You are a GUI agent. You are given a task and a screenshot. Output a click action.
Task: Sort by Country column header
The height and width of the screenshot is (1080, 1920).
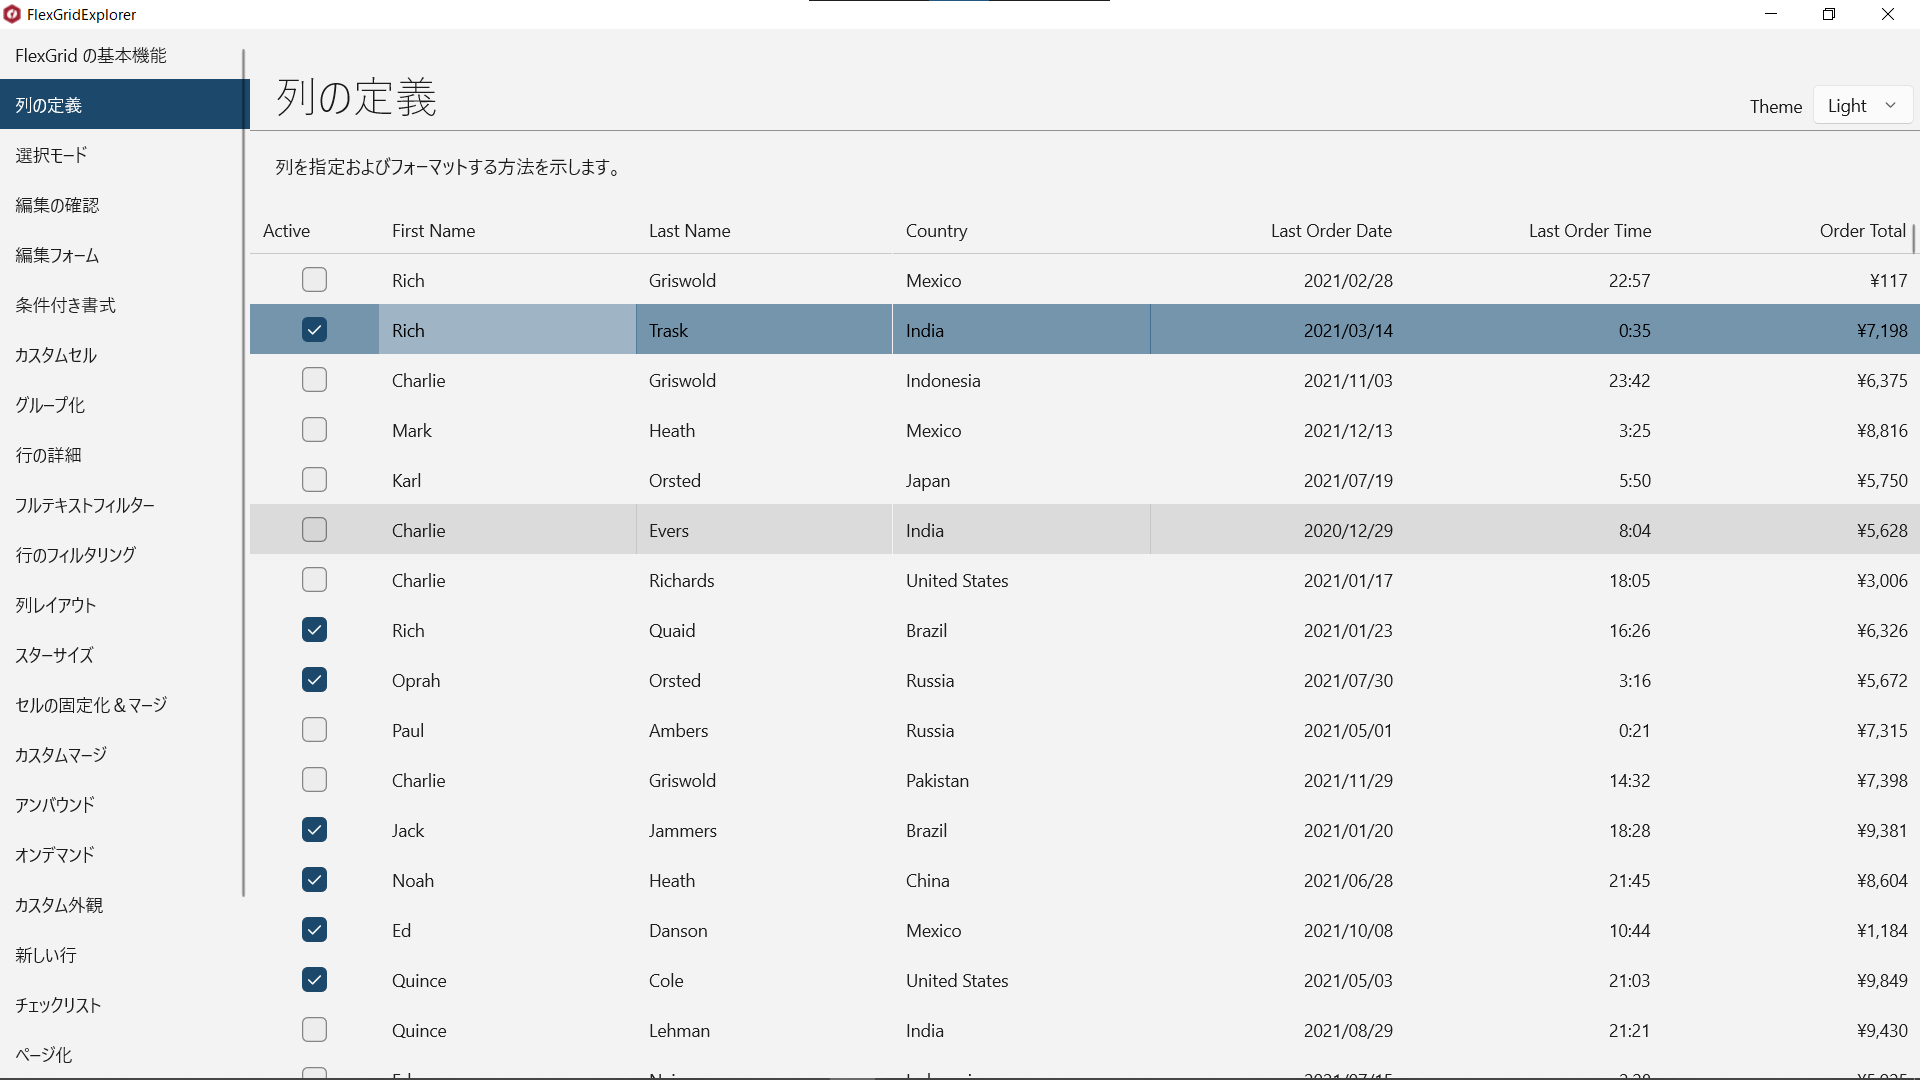click(1021, 230)
